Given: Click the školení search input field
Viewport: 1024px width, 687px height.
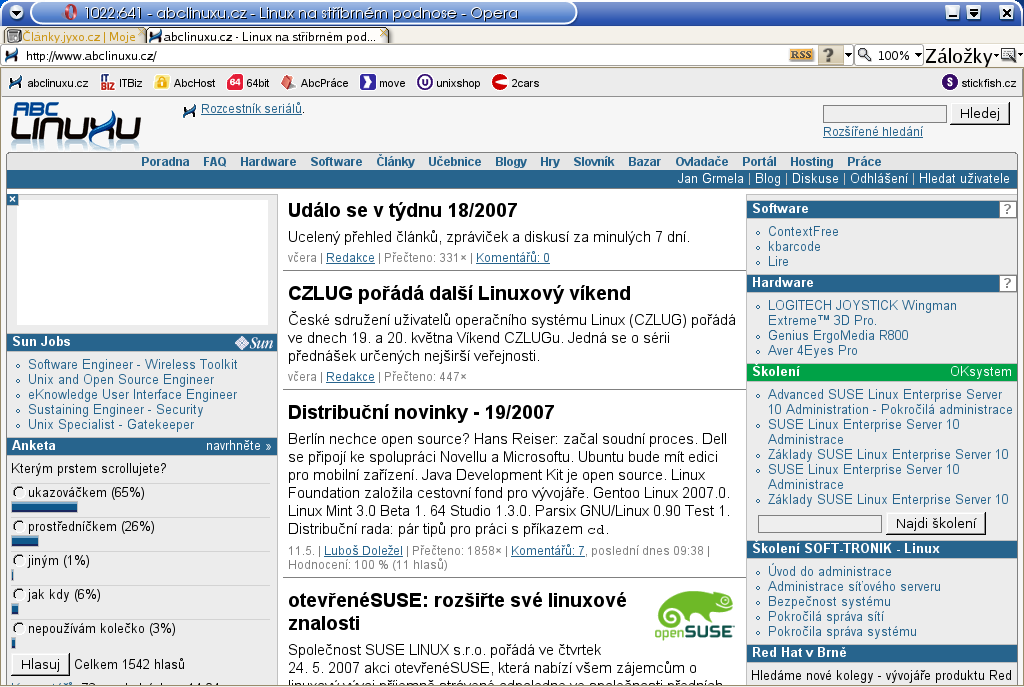Looking at the screenshot, I should click(820, 524).
